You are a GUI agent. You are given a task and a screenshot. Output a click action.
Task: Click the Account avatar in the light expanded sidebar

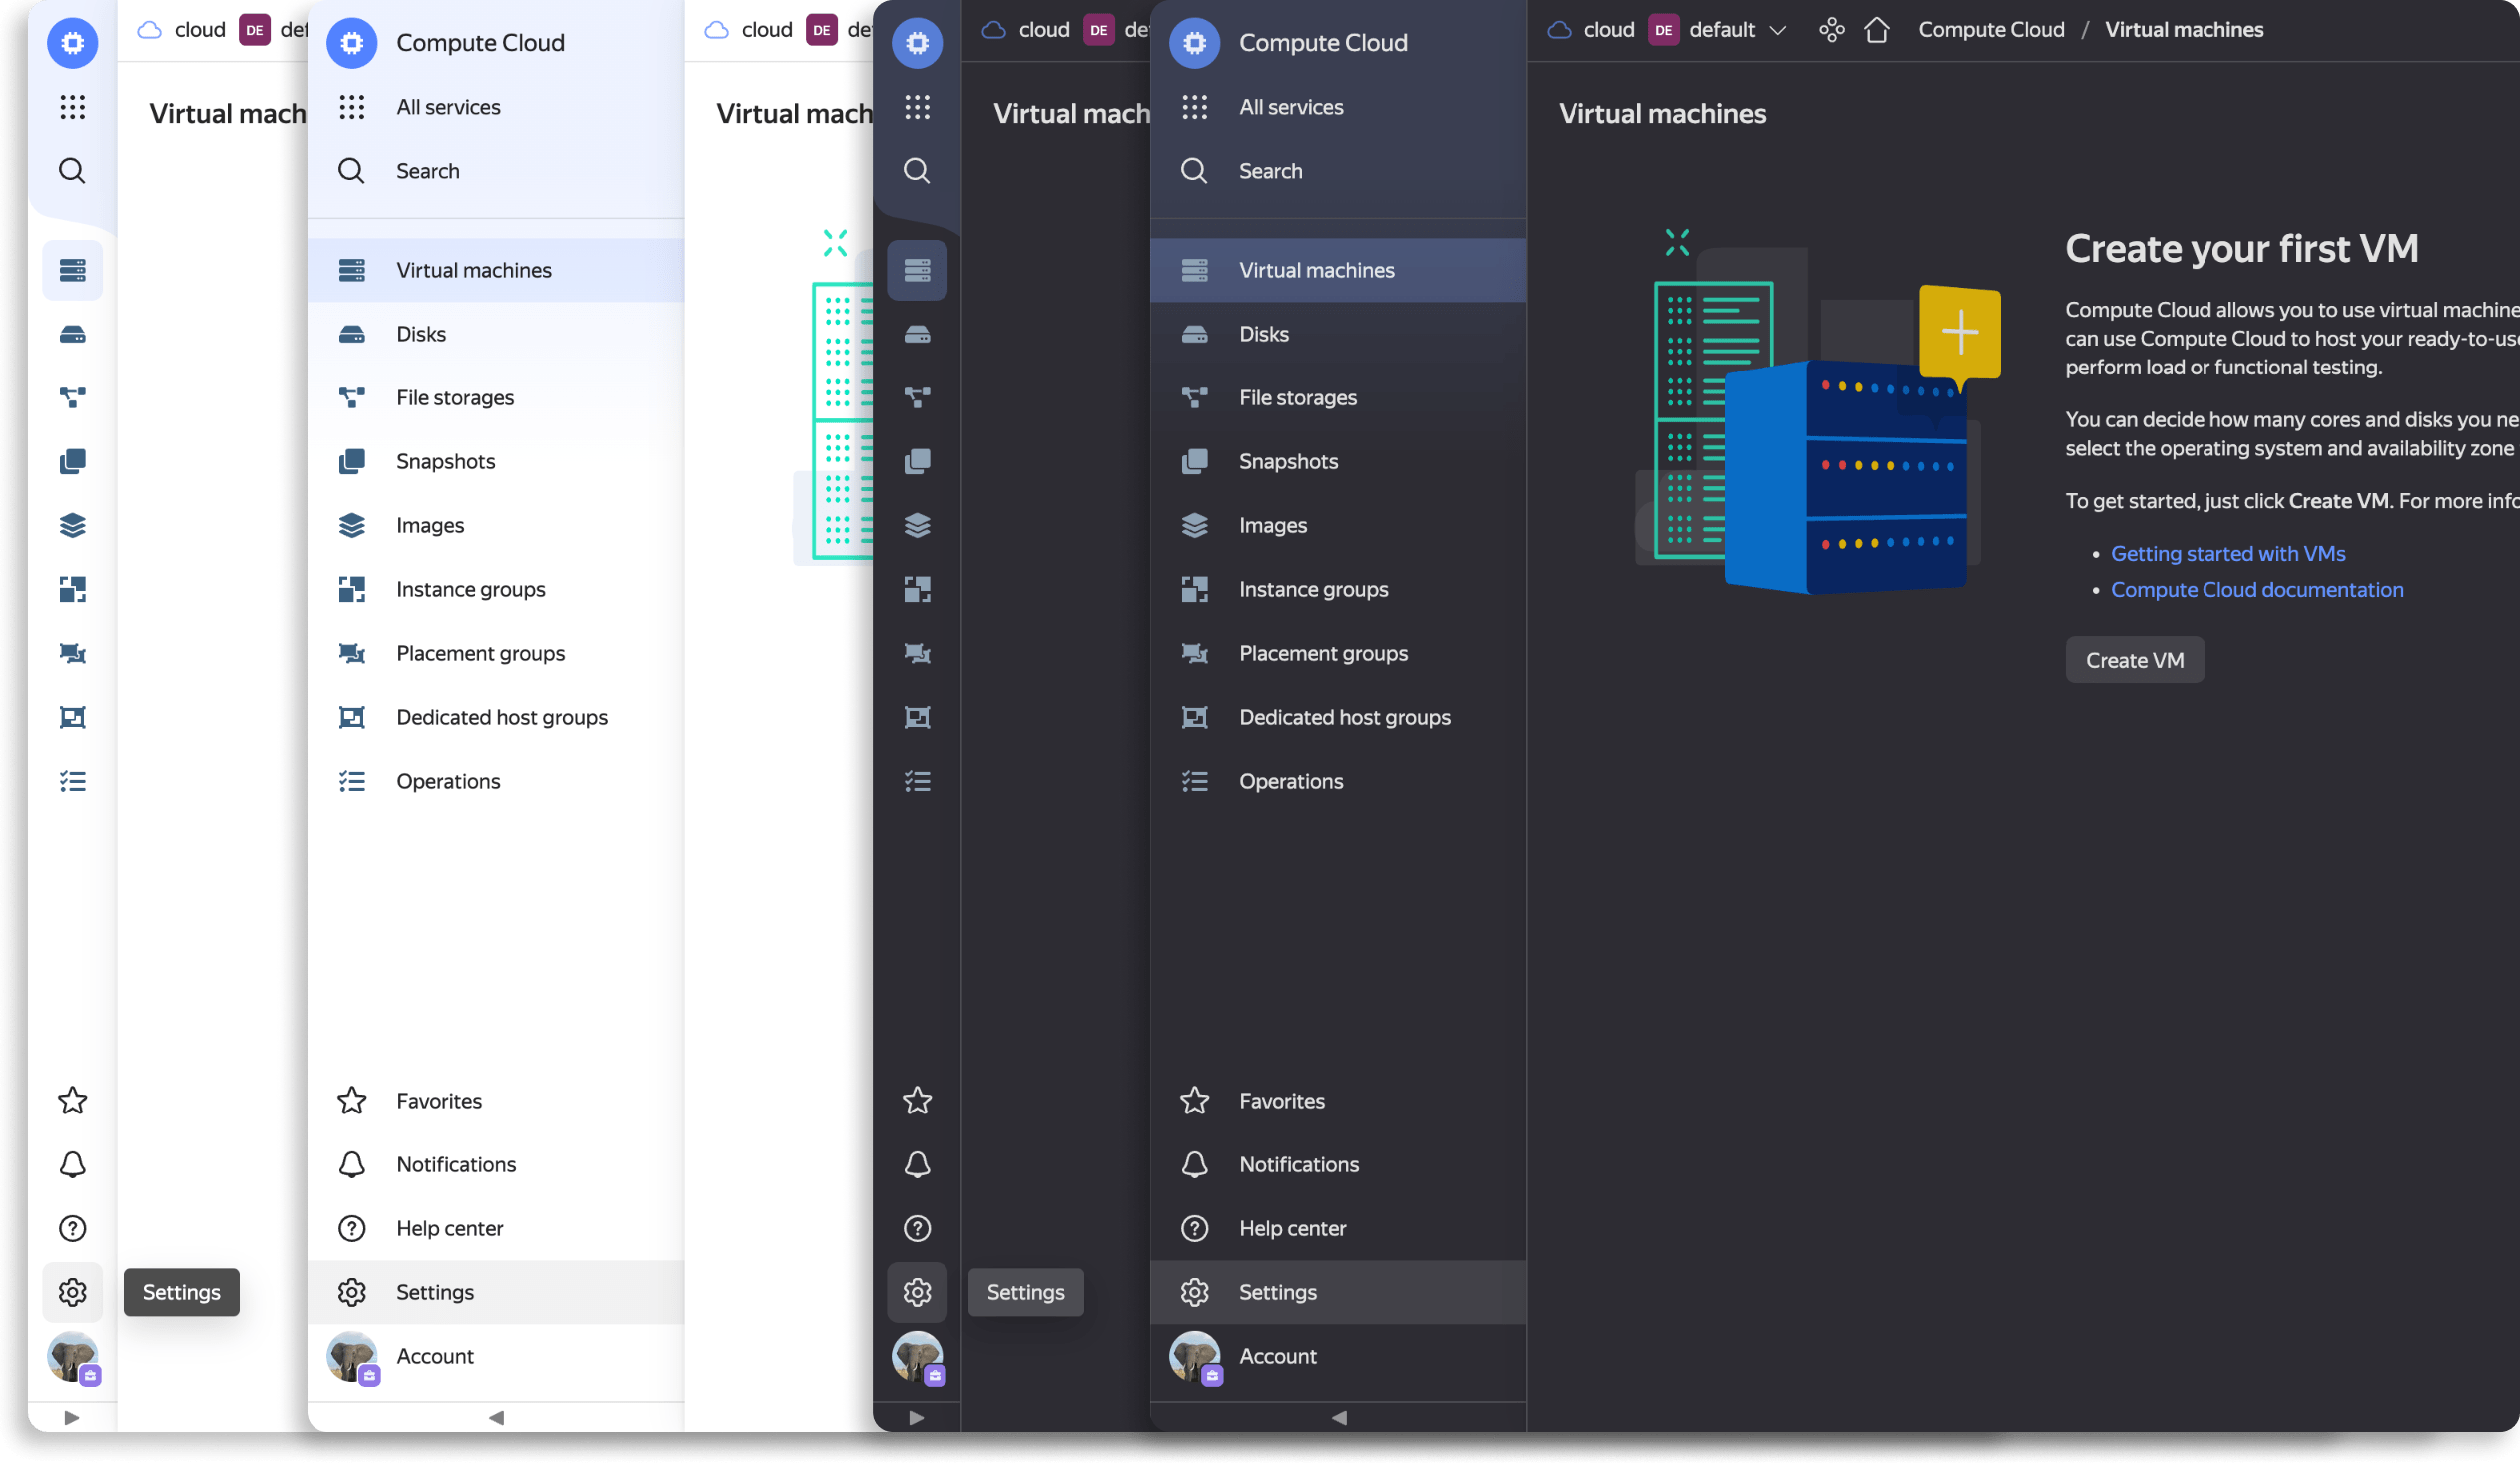[x=352, y=1357]
